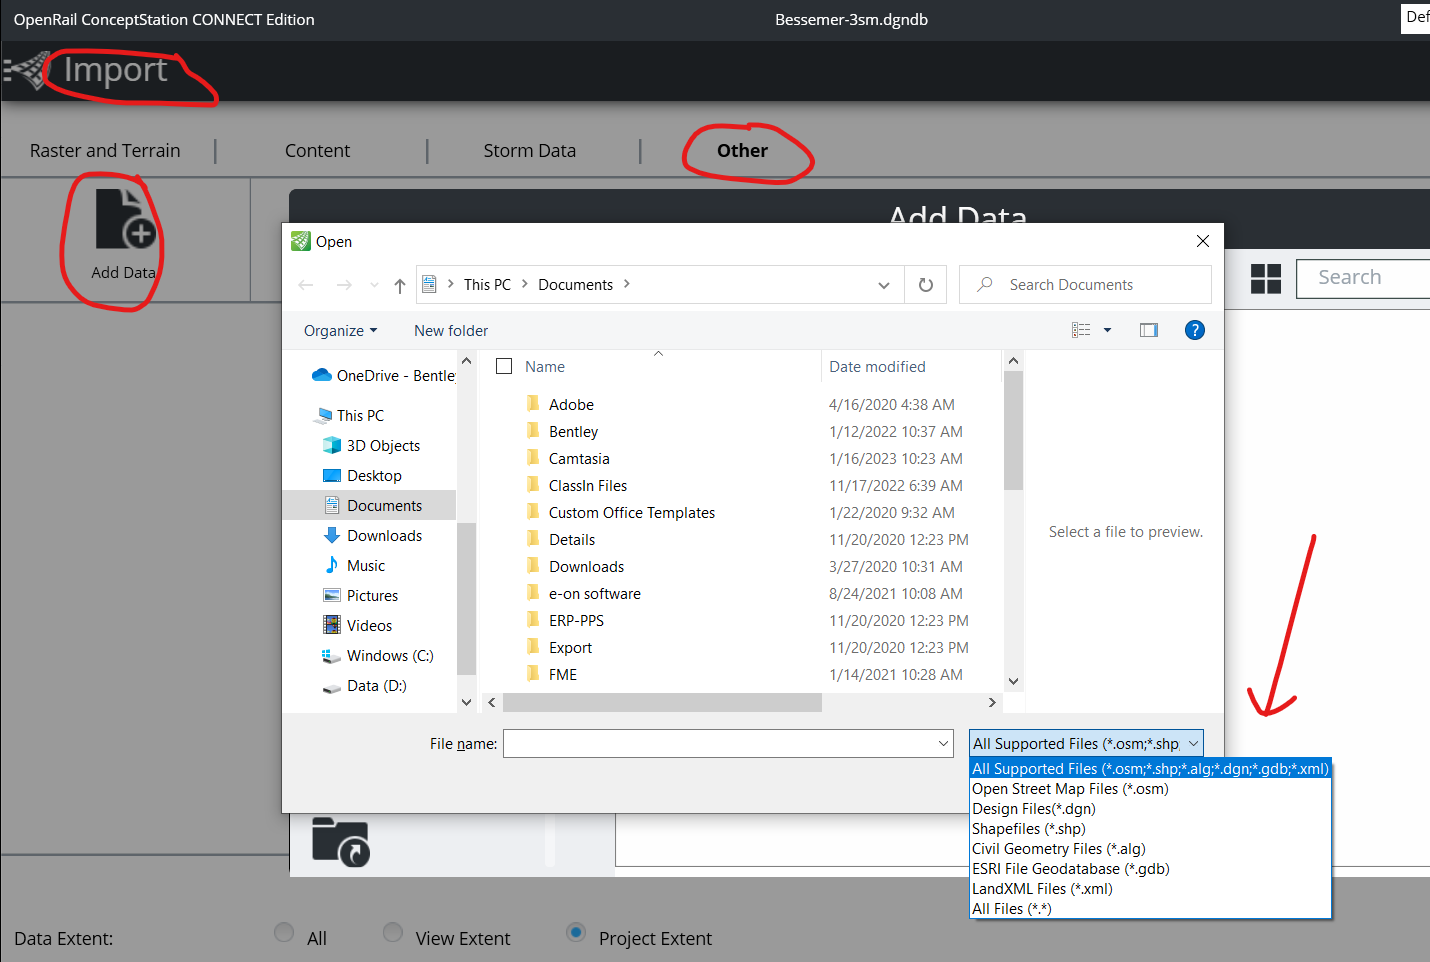
Task: Select Windows (C:) drive
Action: [378, 656]
